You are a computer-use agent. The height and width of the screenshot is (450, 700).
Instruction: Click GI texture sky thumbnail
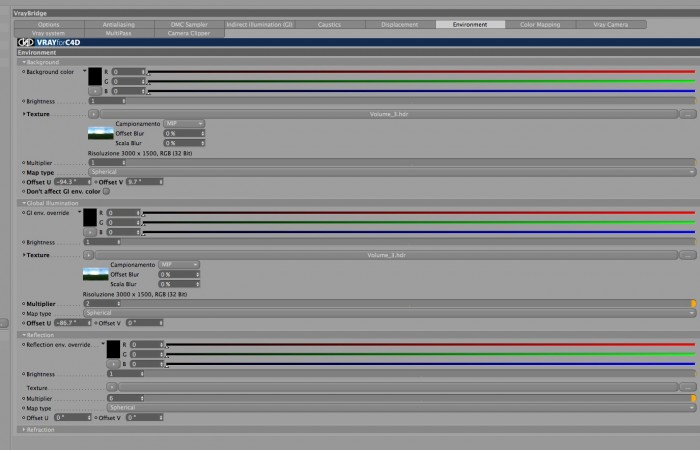pyautogui.click(x=96, y=274)
